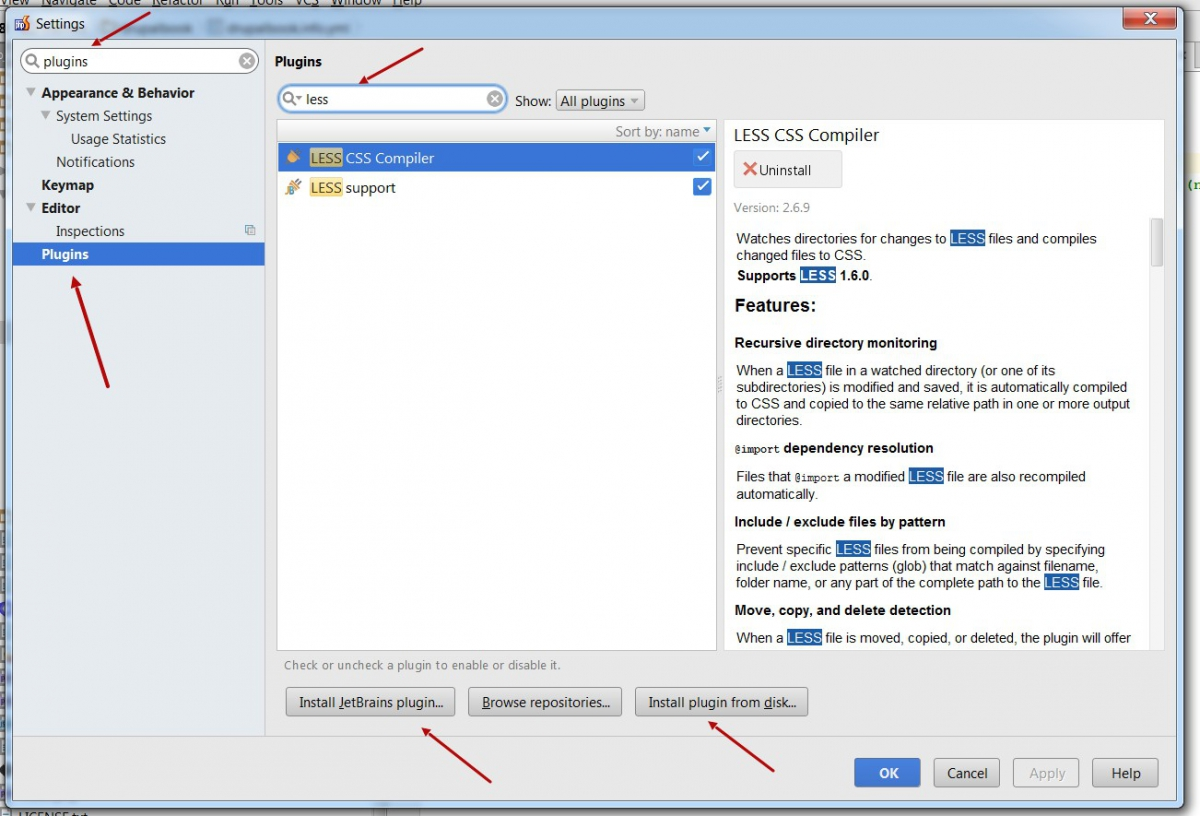
Task: Collapse the Editor tree node
Action: pos(30,208)
